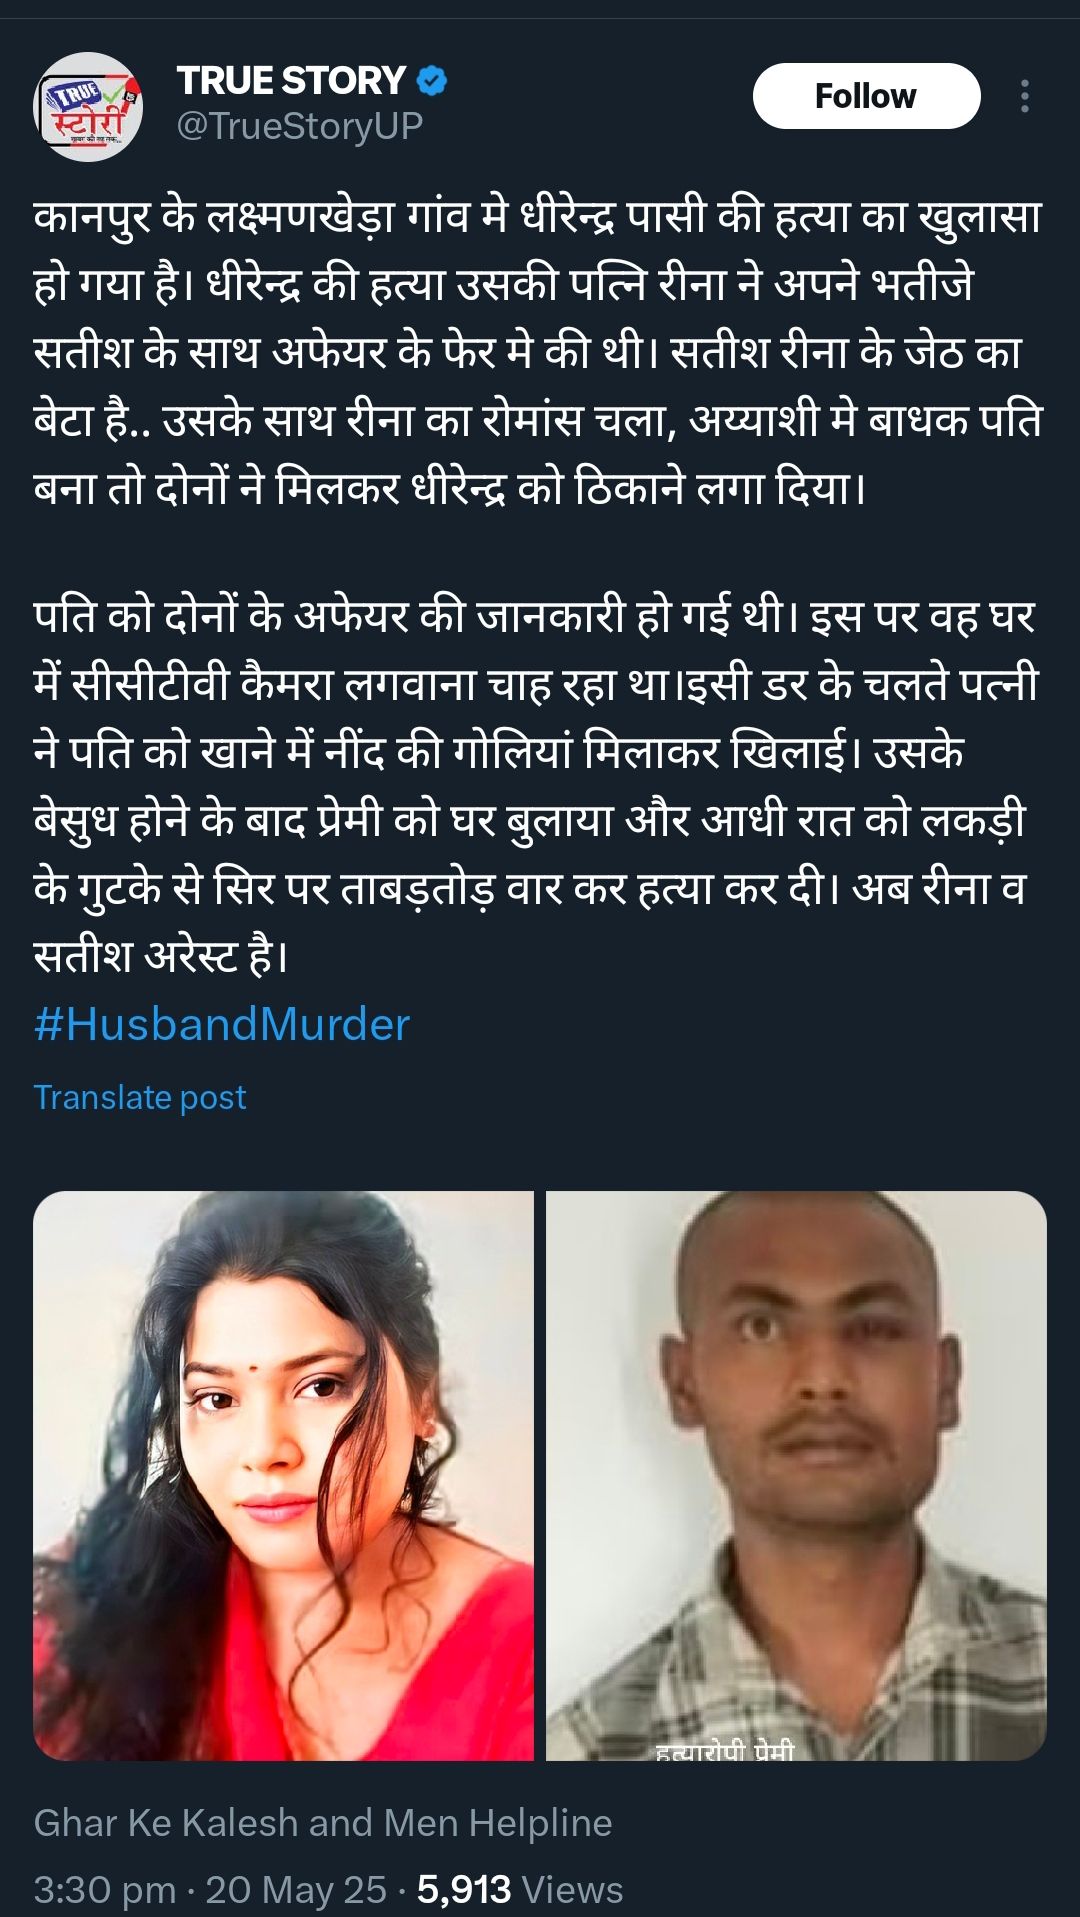The height and width of the screenshot is (1917, 1080).
Task: Translate post to another language
Action: (140, 1097)
